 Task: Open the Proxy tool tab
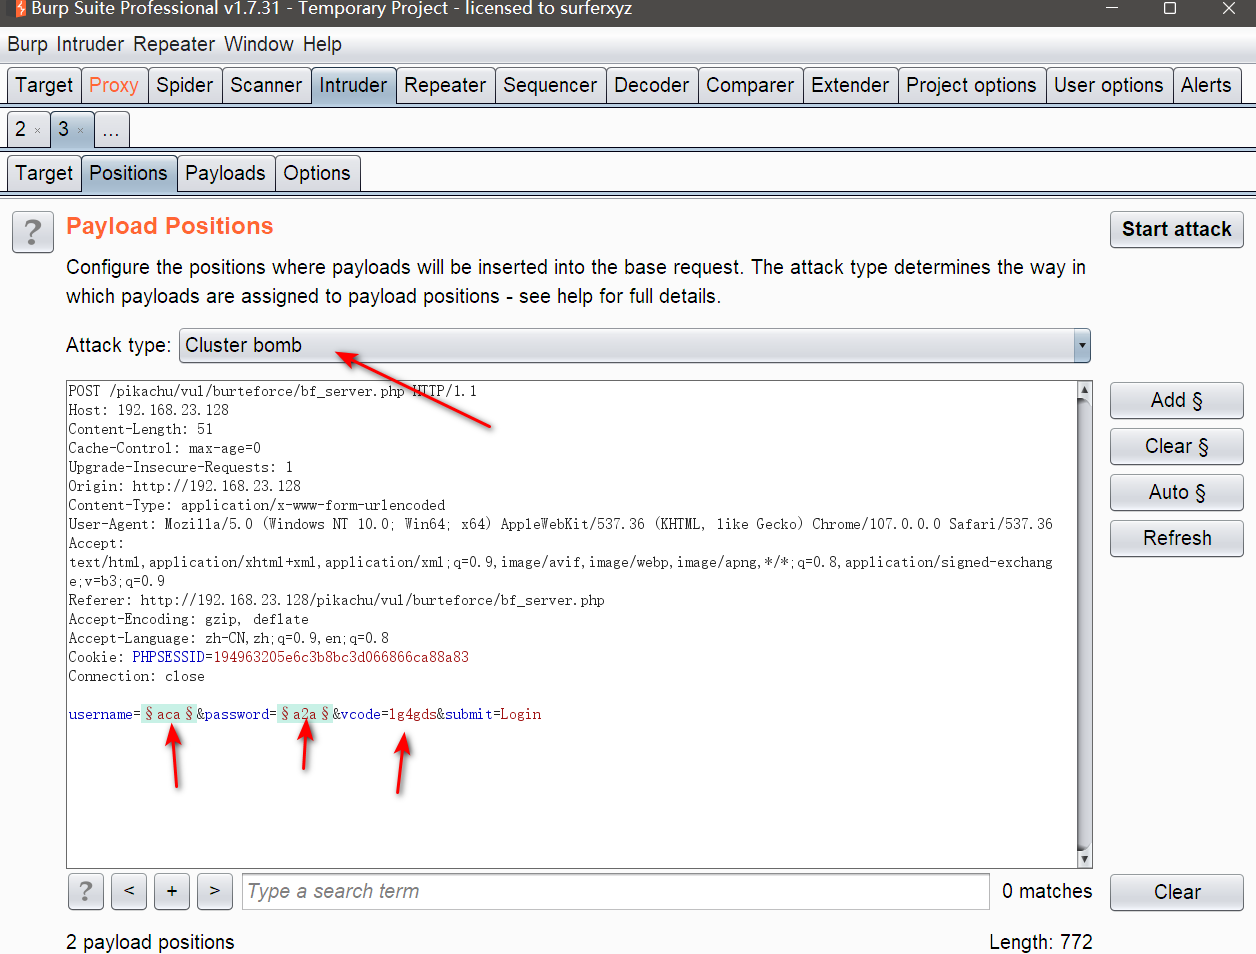click(x=114, y=85)
